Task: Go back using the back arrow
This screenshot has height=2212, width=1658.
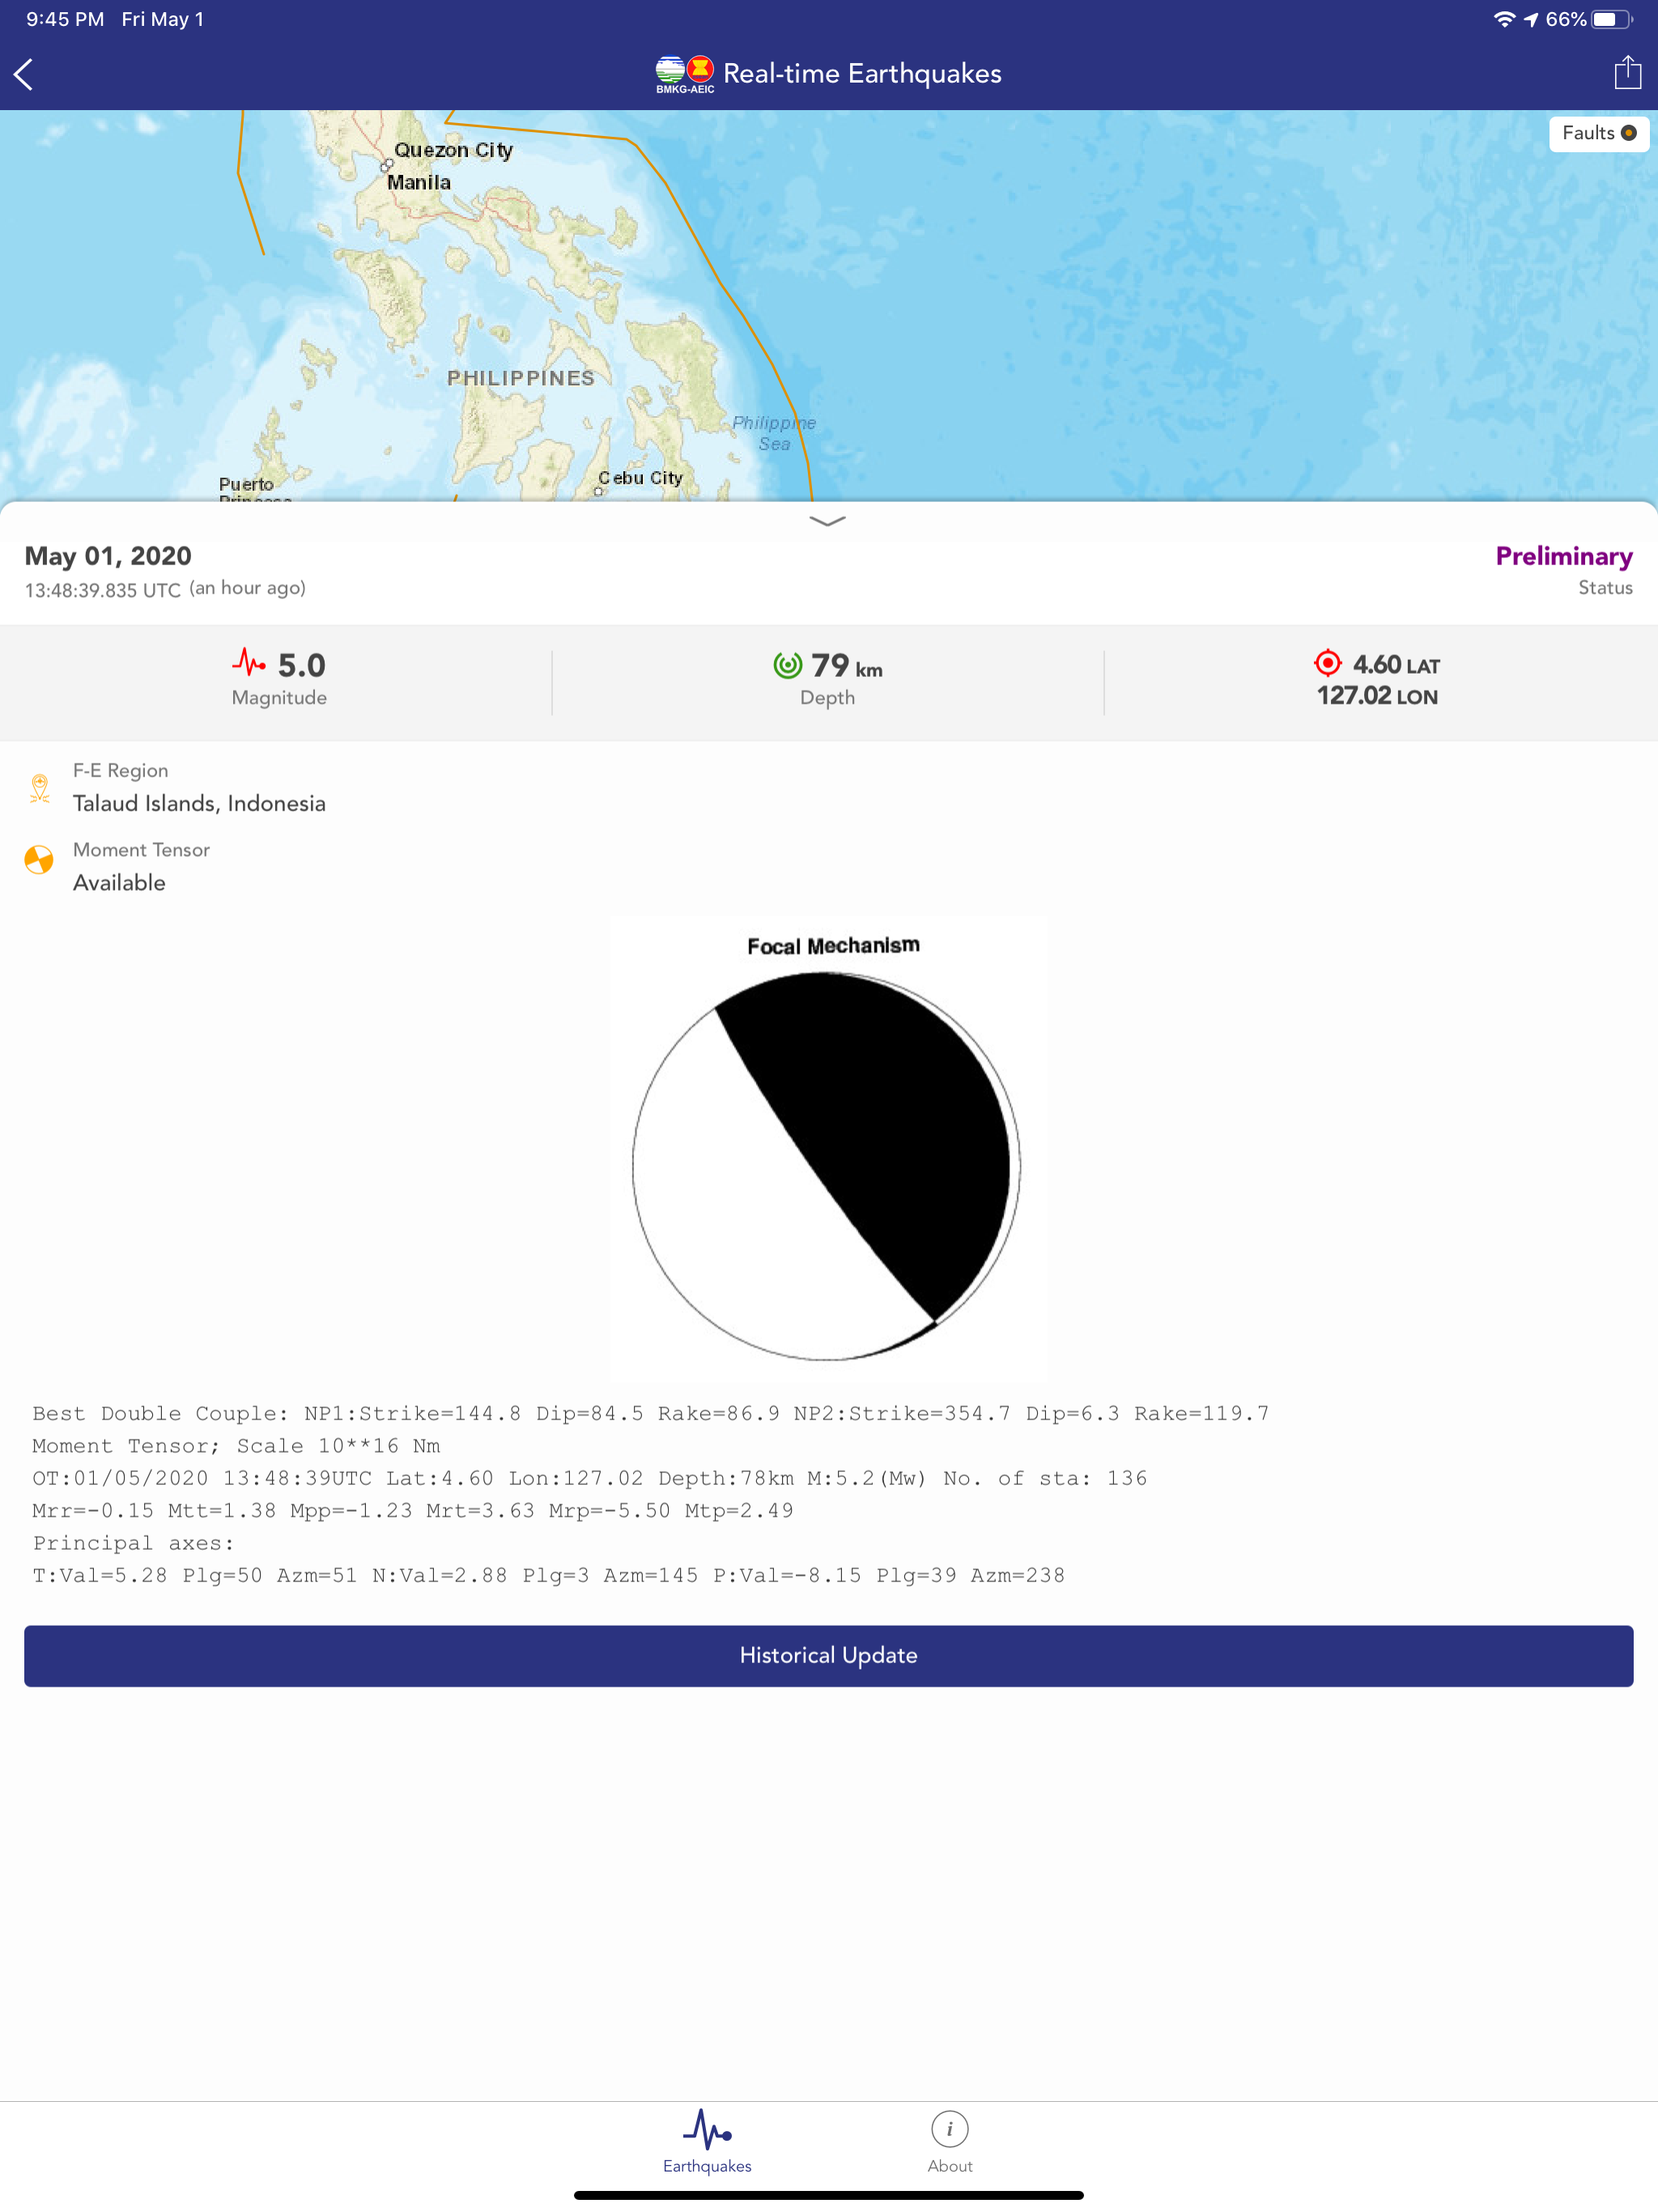Action: [x=24, y=74]
